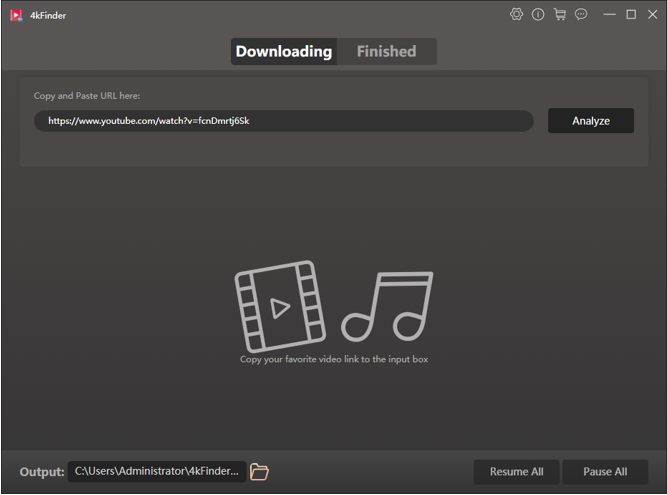Click the music note icon
The image size is (667, 495).
pyautogui.click(x=387, y=306)
